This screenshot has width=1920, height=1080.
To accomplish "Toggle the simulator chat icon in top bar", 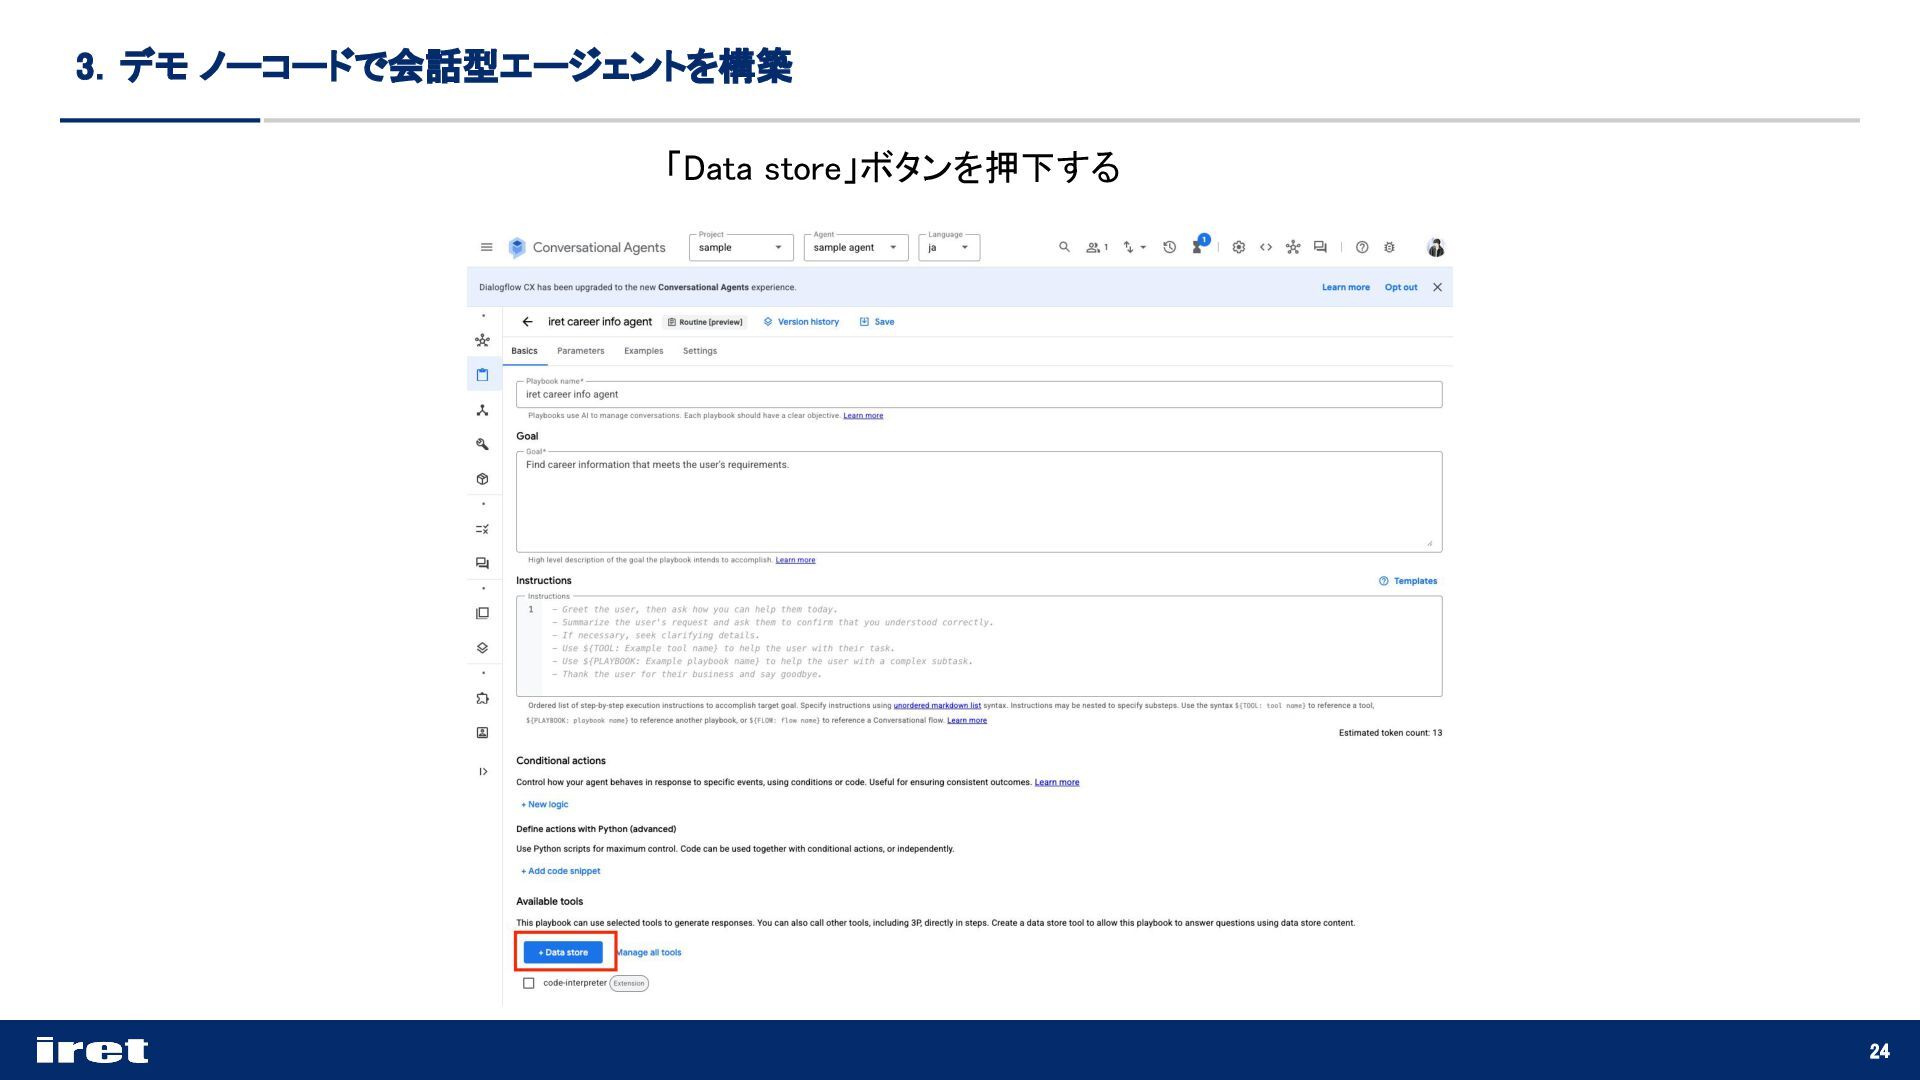I will click(1320, 247).
